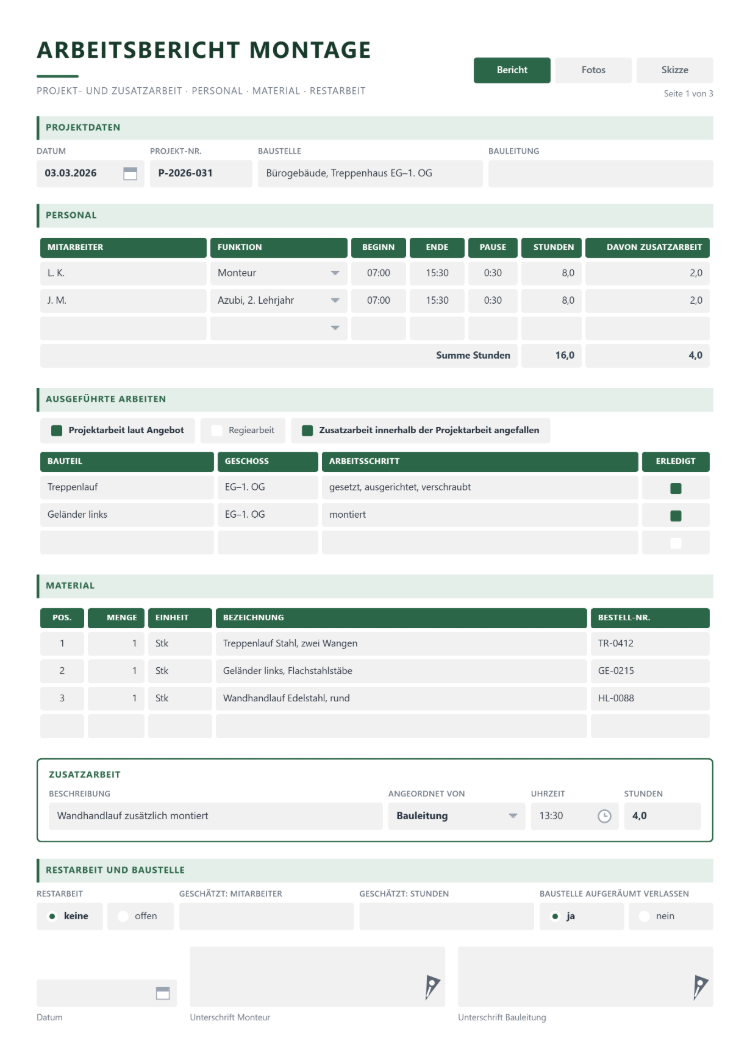Screen dimensions: 750x1060
Task: Click Geschätzt: Stunden input field
Action: (446, 917)
